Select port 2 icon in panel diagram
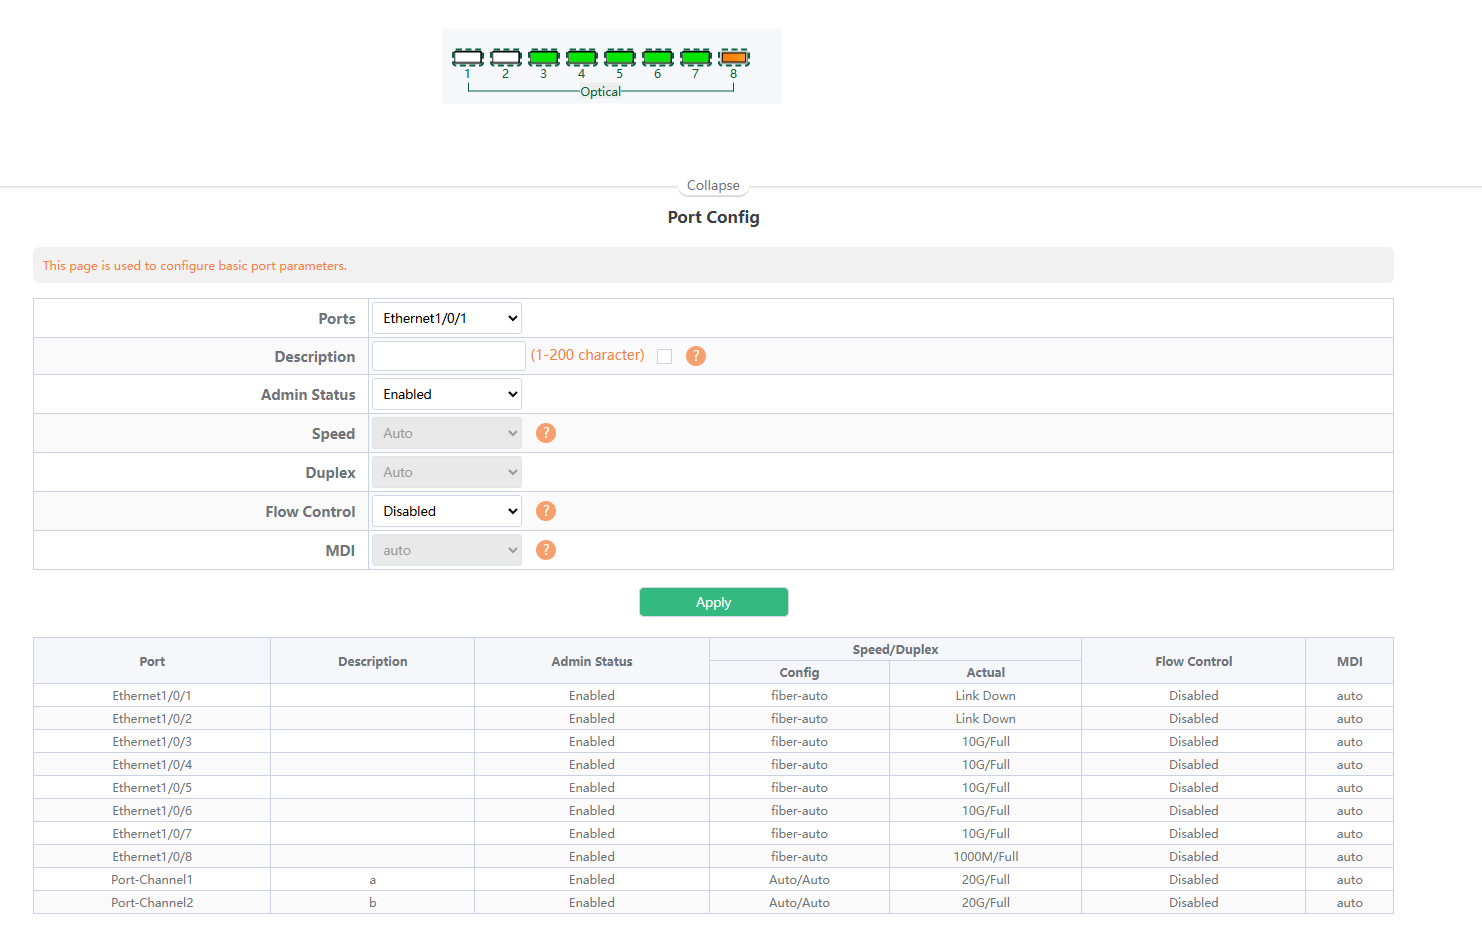Image resolution: width=1482 pixels, height=938 pixels. pos(505,58)
